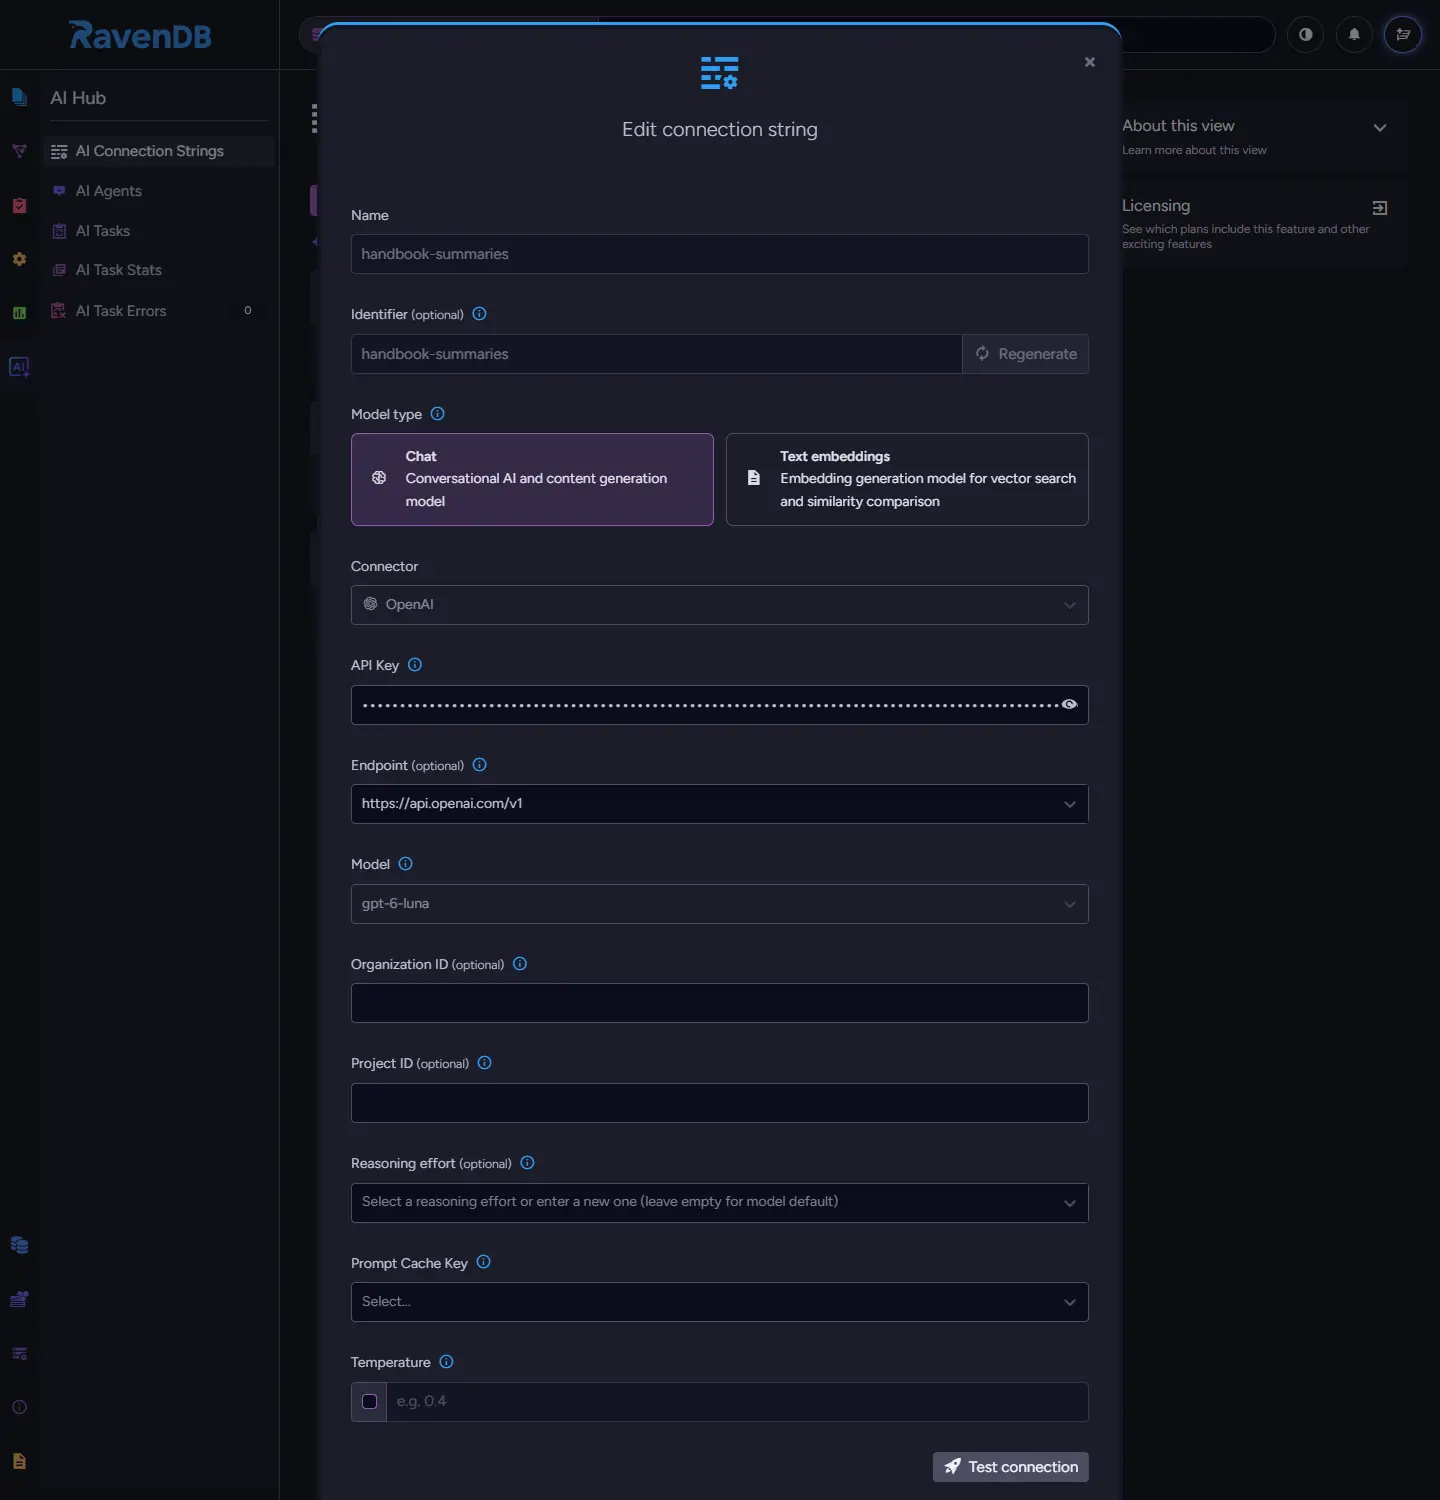
Task: Show info about Model field
Action: pos(405,864)
